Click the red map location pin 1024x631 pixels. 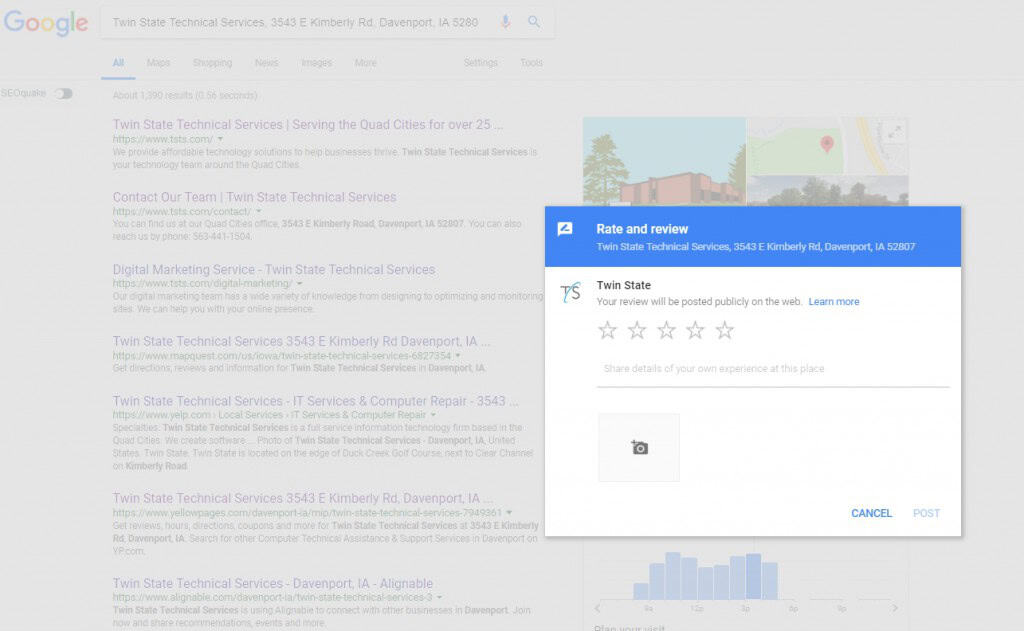click(827, 144)
